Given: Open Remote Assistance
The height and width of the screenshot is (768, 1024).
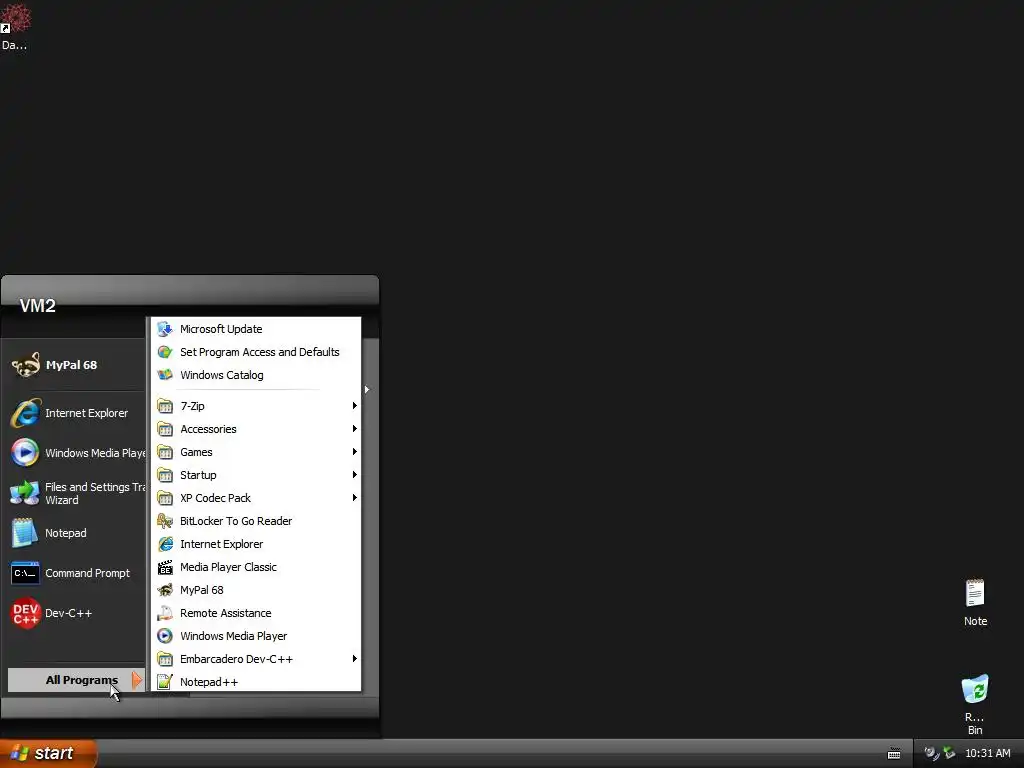Looking at the screenshot, I should tap(255, 613).
